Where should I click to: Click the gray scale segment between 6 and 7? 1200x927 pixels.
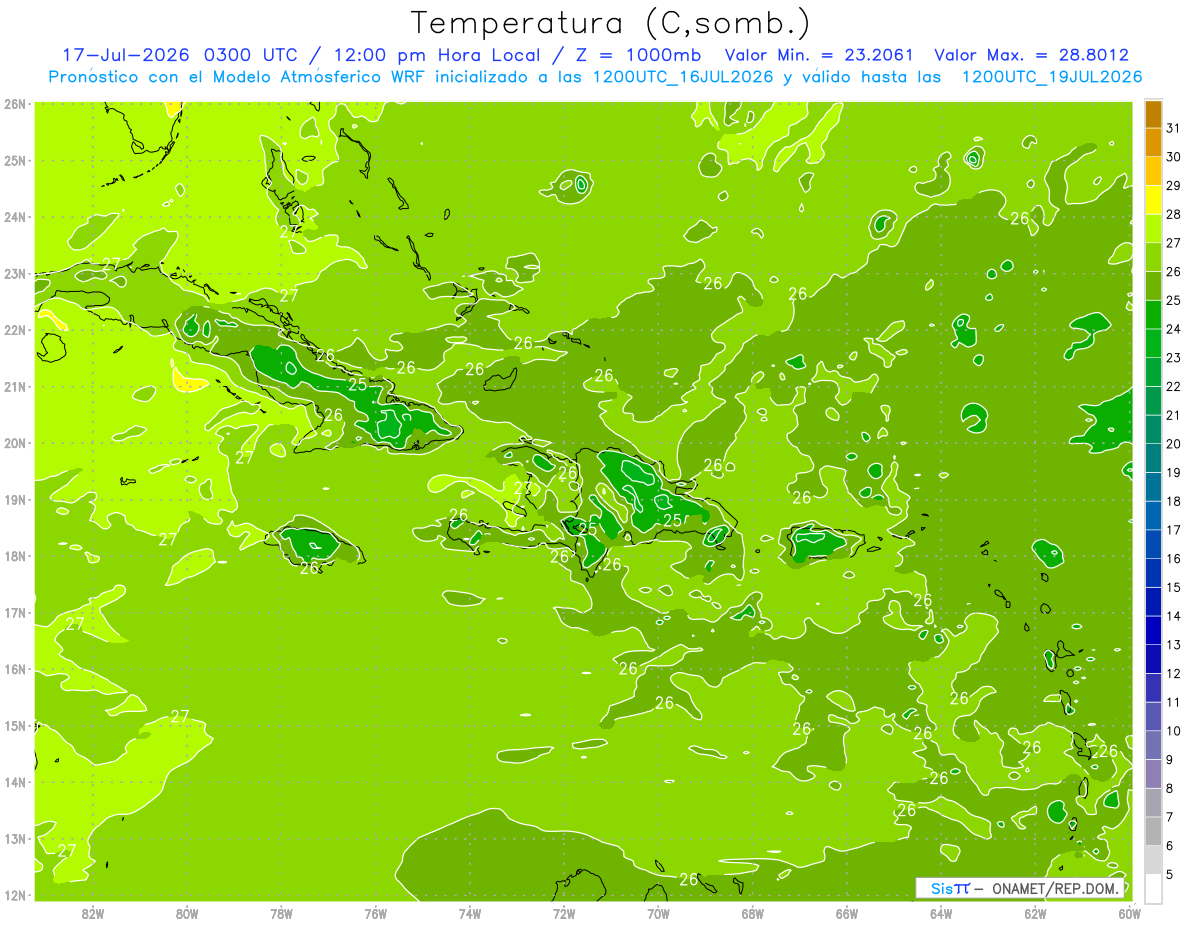[1153, 831]
